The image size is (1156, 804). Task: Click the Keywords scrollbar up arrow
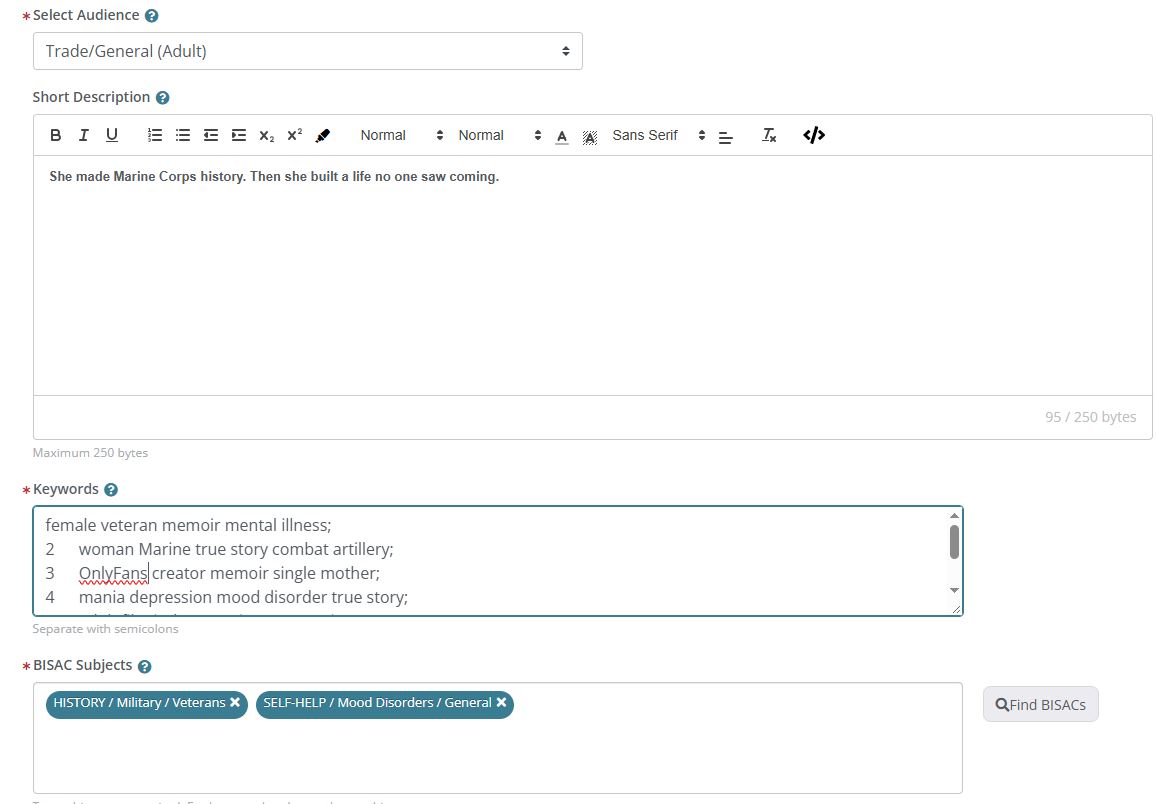(x=954, y=515)
